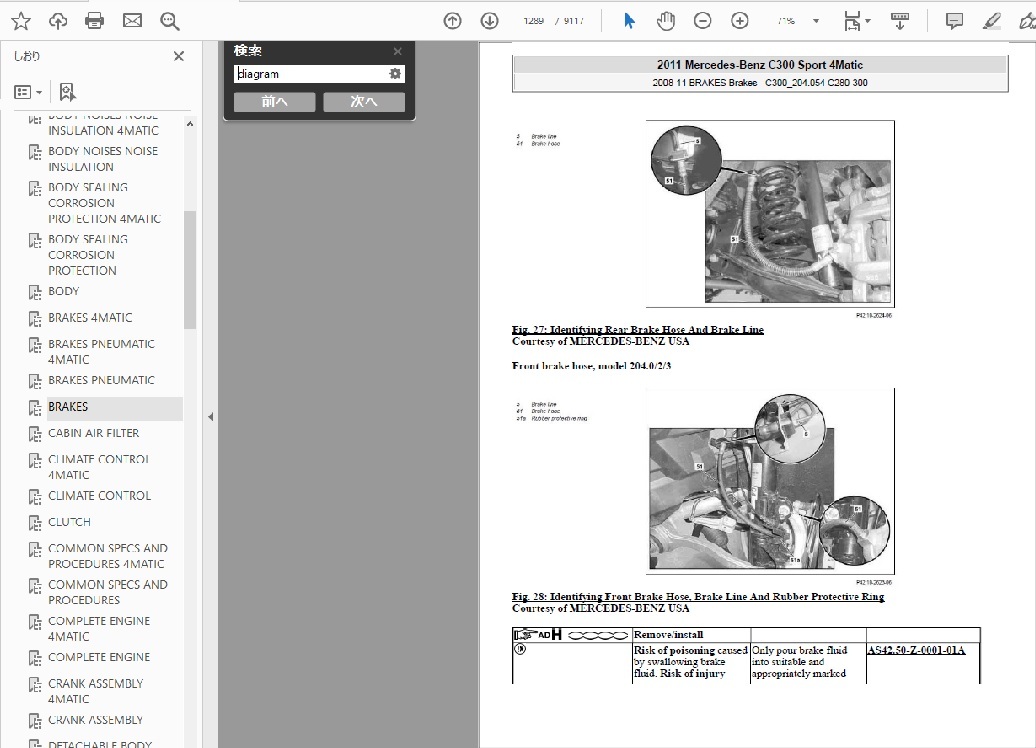Open bookmark BODY NOISES NOISE INSULATION
1036x748 pixels.
coord(103,159)
